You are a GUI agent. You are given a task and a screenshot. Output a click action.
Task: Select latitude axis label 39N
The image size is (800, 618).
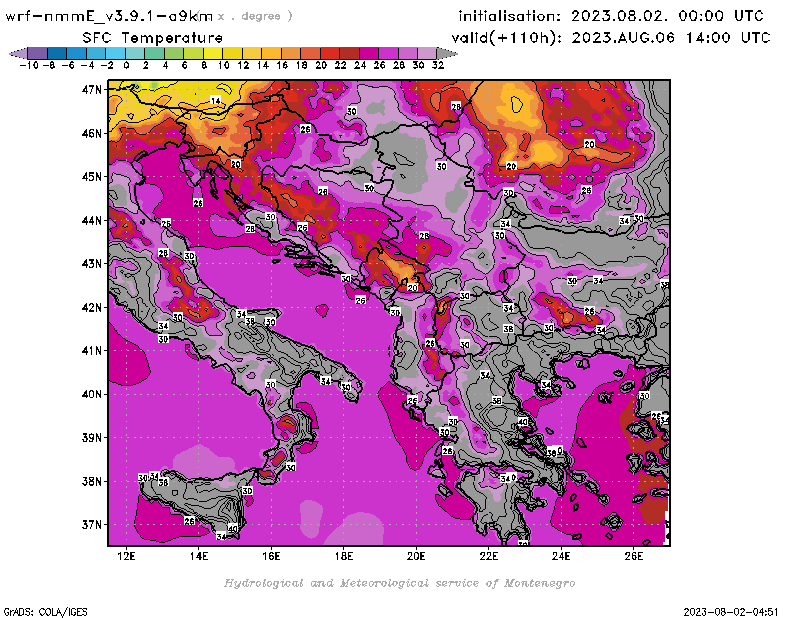tap(91, 437)
